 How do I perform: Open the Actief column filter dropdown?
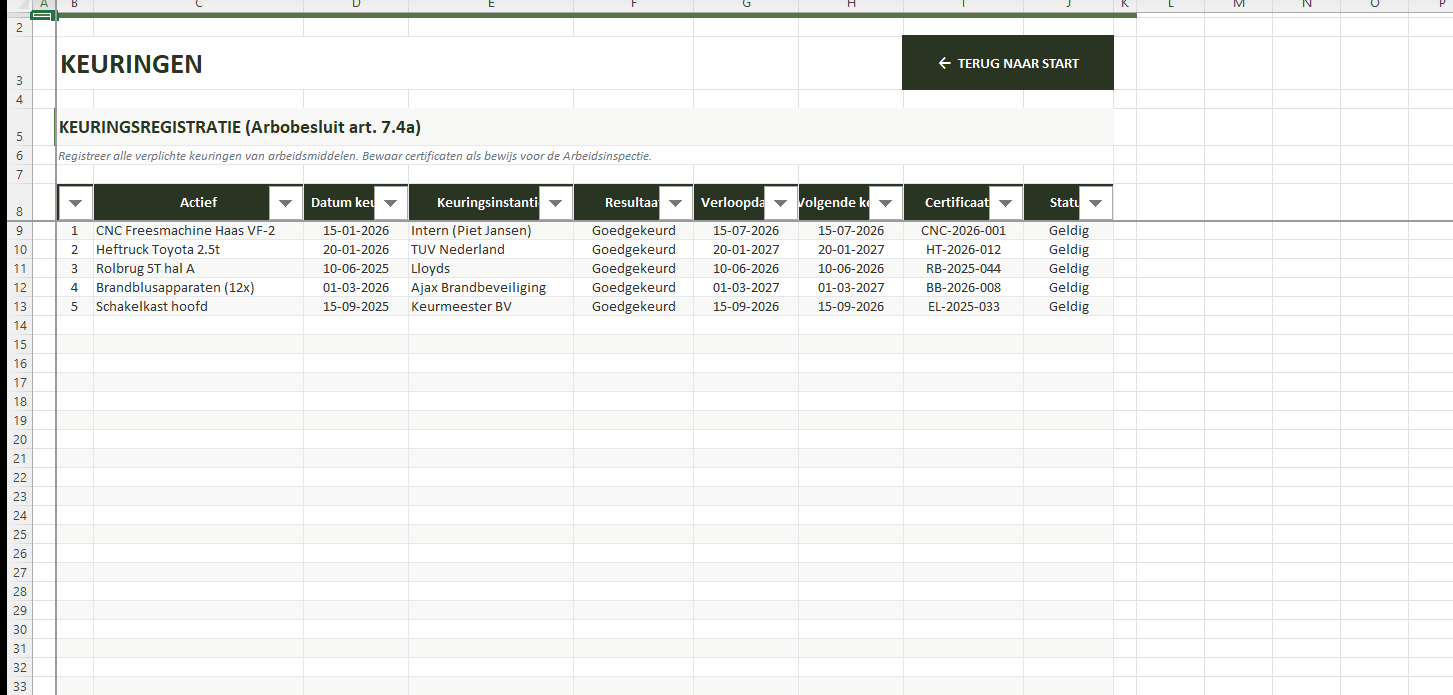click(x=286, y=203)
